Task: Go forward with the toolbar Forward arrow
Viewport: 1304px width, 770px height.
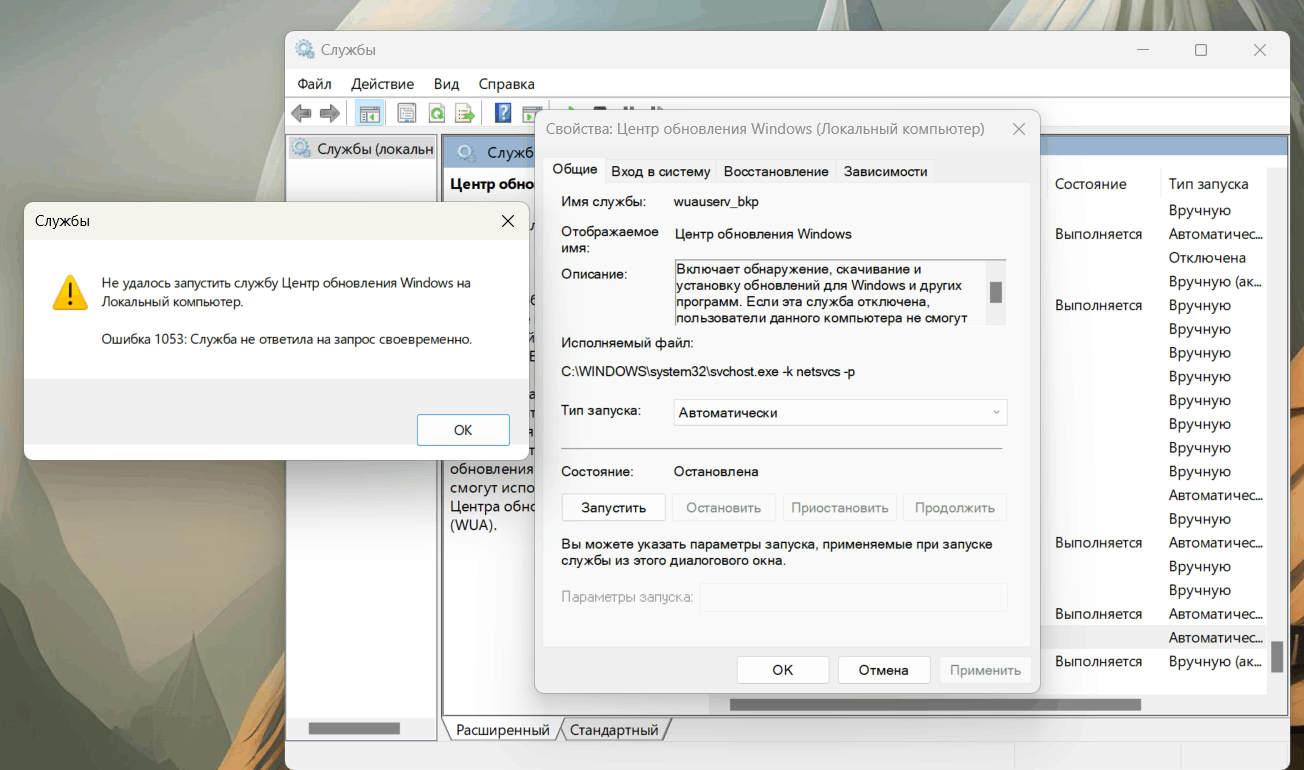Action: [330, 113]
